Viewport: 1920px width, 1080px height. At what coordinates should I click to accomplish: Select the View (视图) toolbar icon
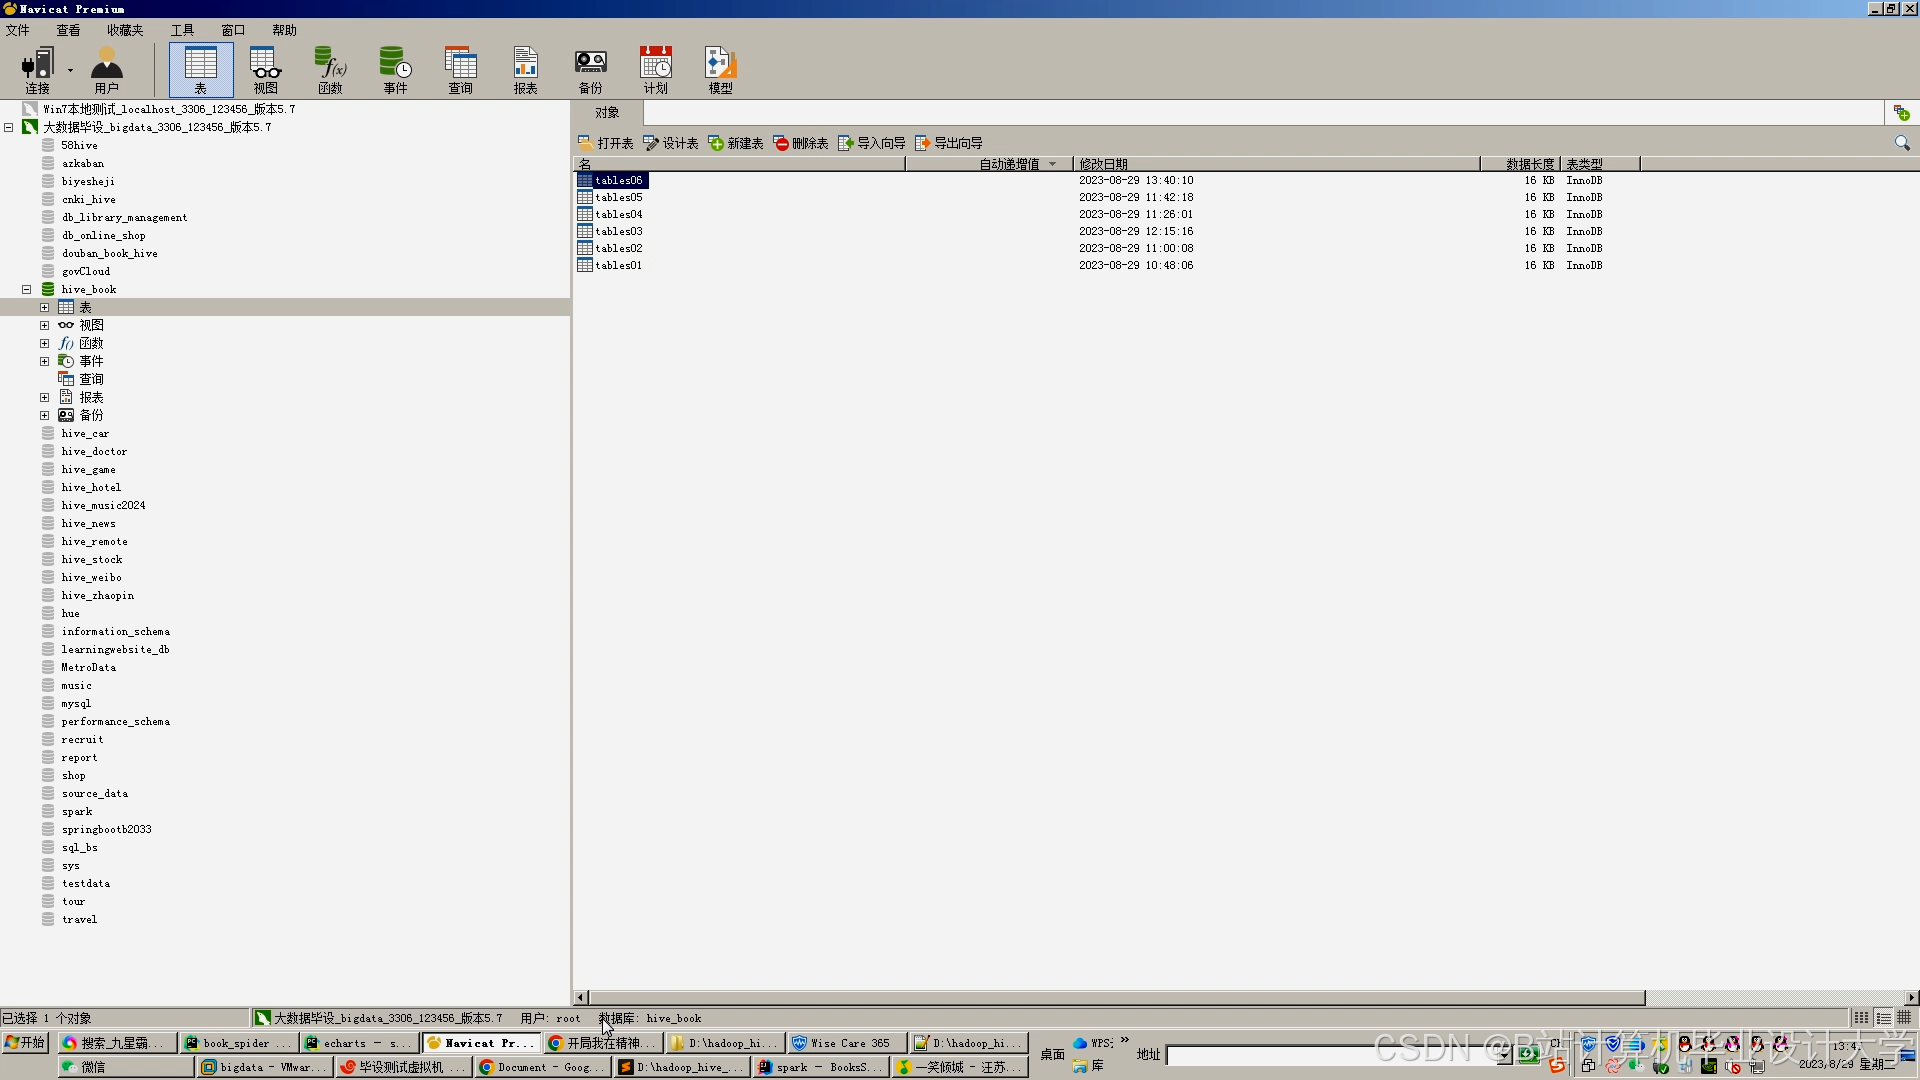[x=265, y=69]
